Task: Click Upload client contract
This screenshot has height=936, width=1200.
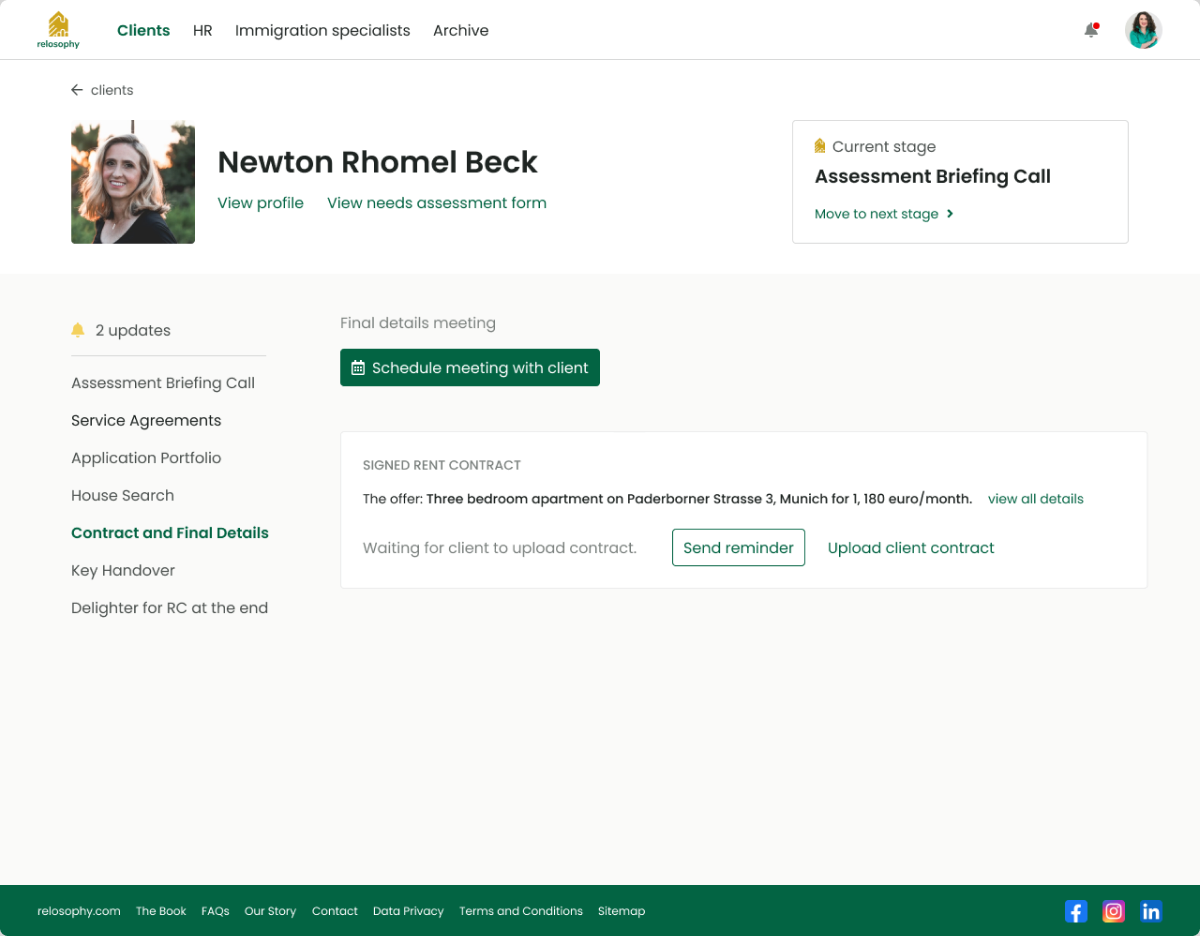Action: (x=911, y=548)
